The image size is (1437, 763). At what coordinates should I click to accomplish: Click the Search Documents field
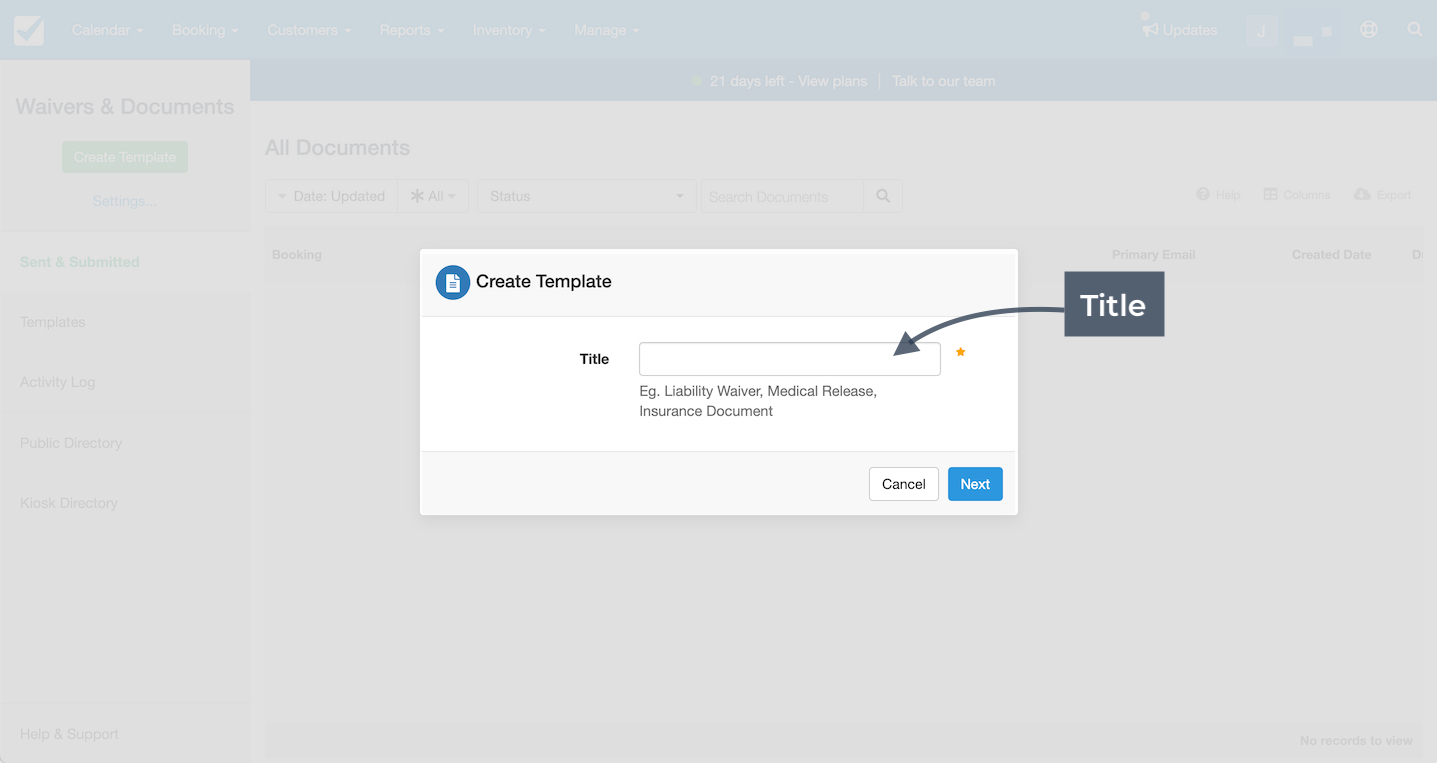(782, 196)
